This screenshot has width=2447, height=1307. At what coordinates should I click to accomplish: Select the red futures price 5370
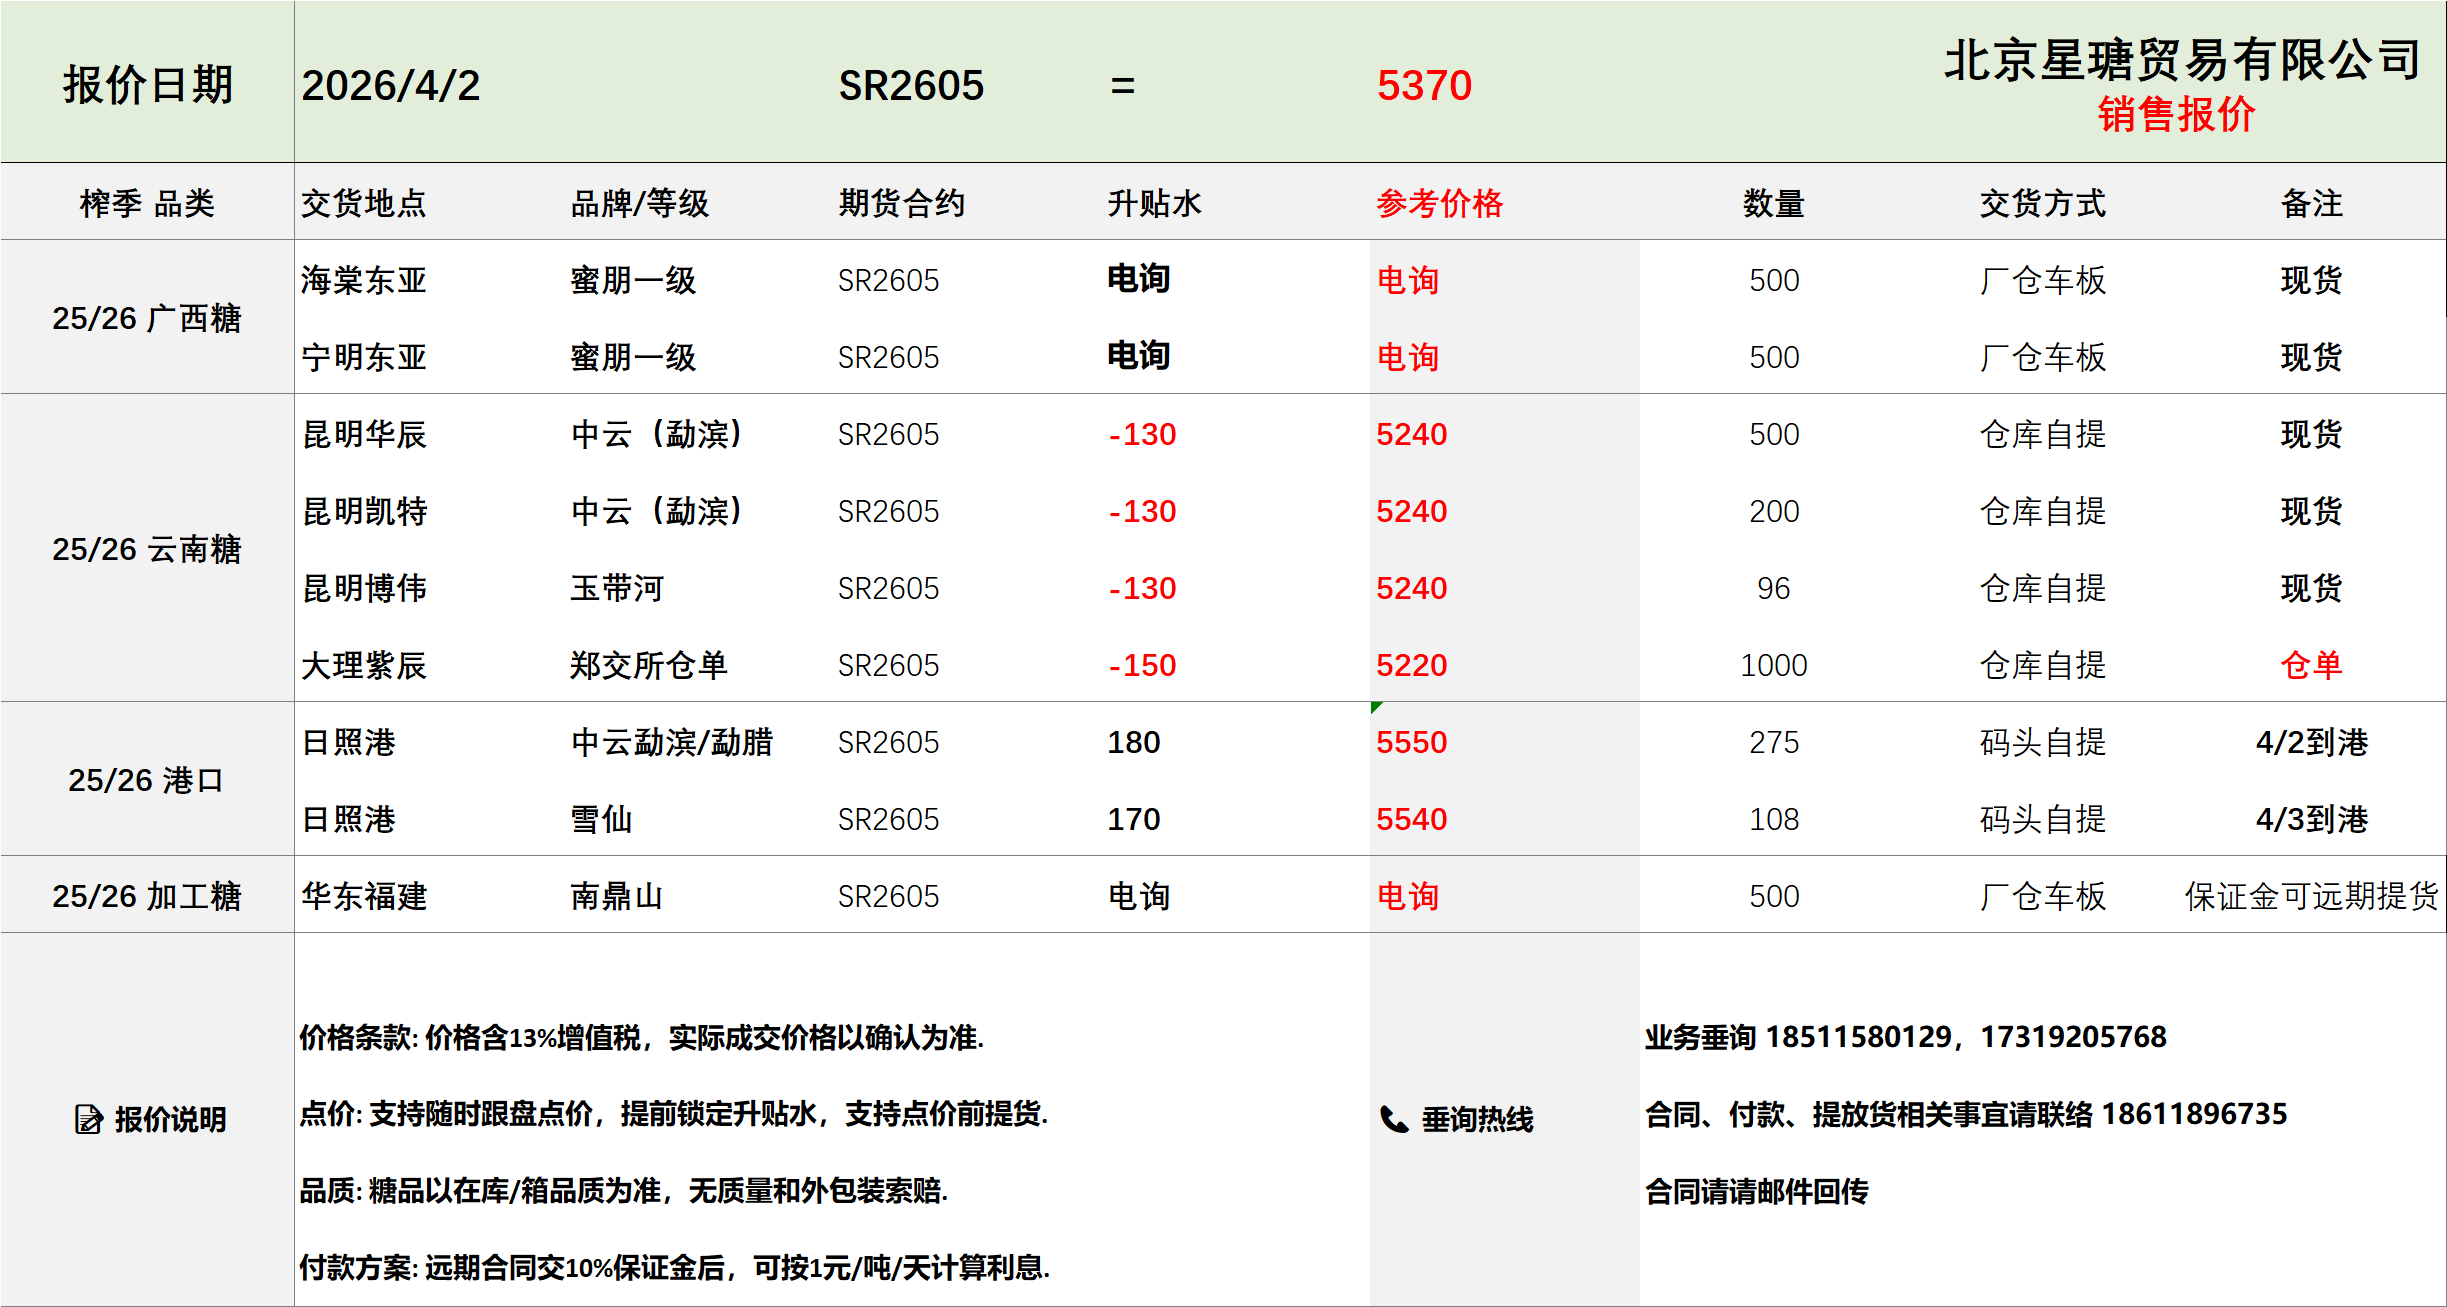click(x=1424, y=86)
